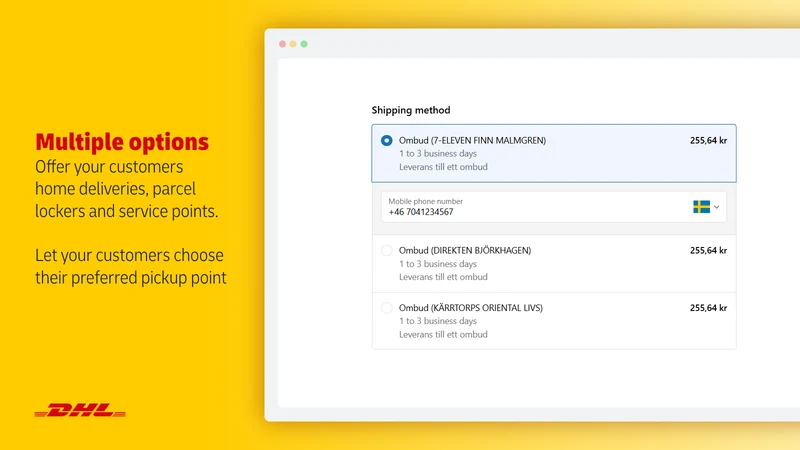Image resolution: width=800 pixels, height=450 pixels.
Task: Click the 'Ombud (7-ELEVEN FINN MALMGREN)' label
Action: pyautogui.click(x=472, y=140)
